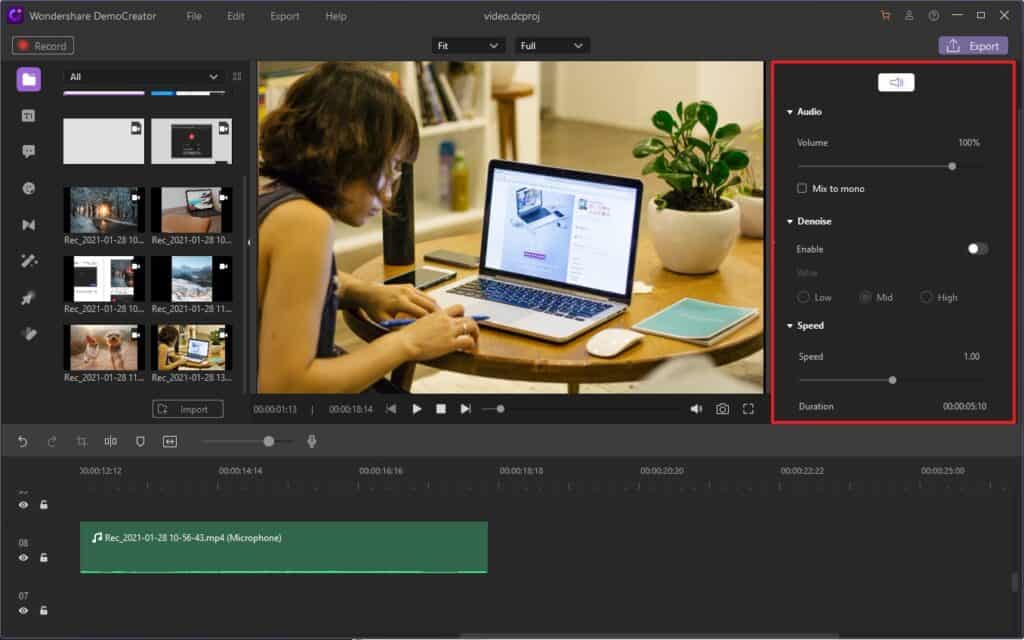Click the split clip tool icon
The width and height of the screenshot is (1024, 640).
(111, 441)
